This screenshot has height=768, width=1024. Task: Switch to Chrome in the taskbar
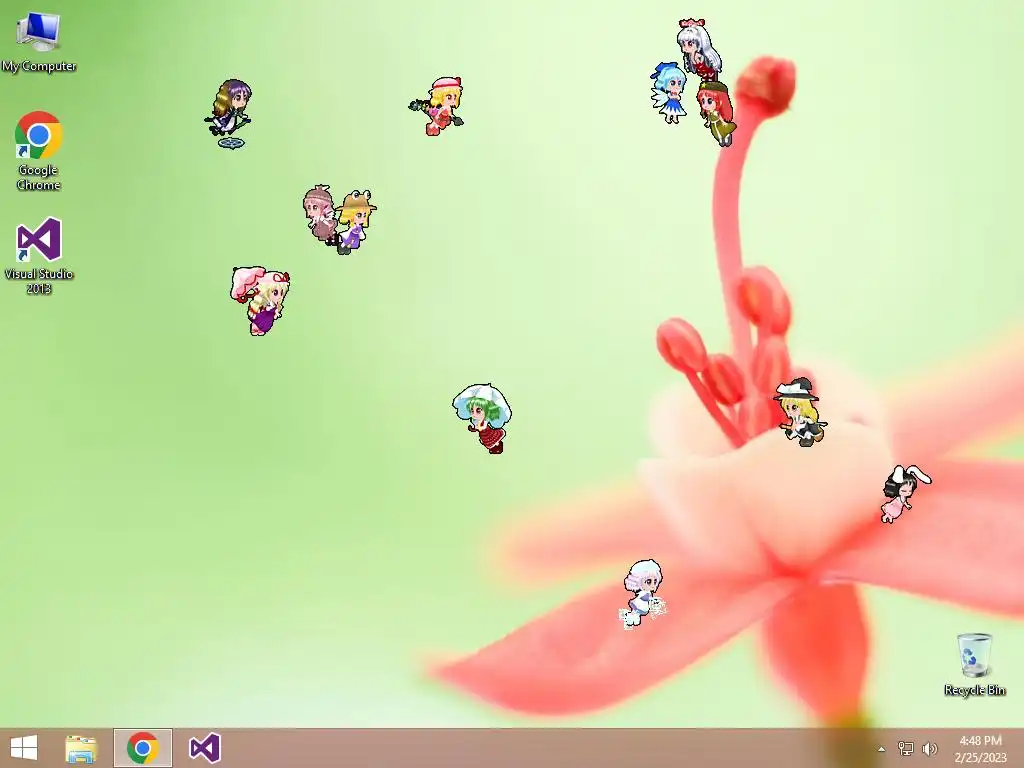(143, 748)
